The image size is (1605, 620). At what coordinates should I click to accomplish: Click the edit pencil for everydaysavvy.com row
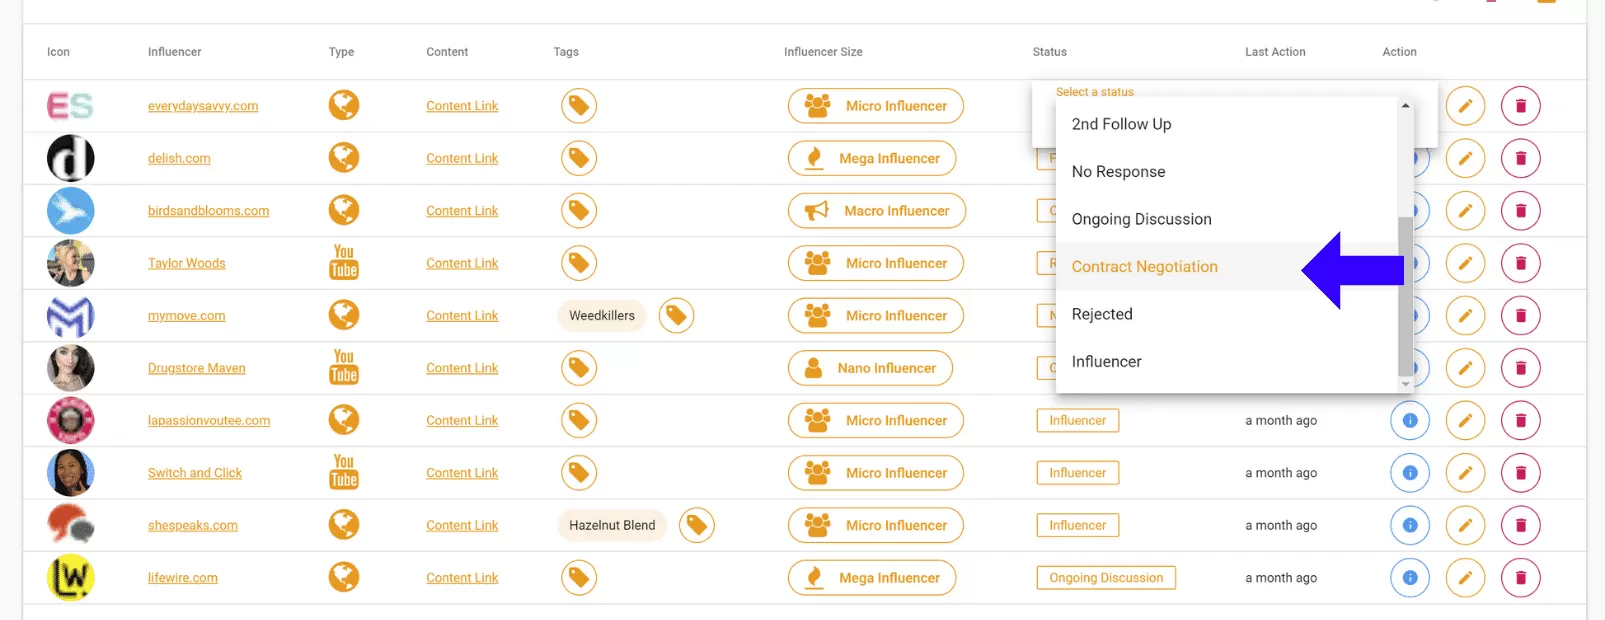[1465, 106]
